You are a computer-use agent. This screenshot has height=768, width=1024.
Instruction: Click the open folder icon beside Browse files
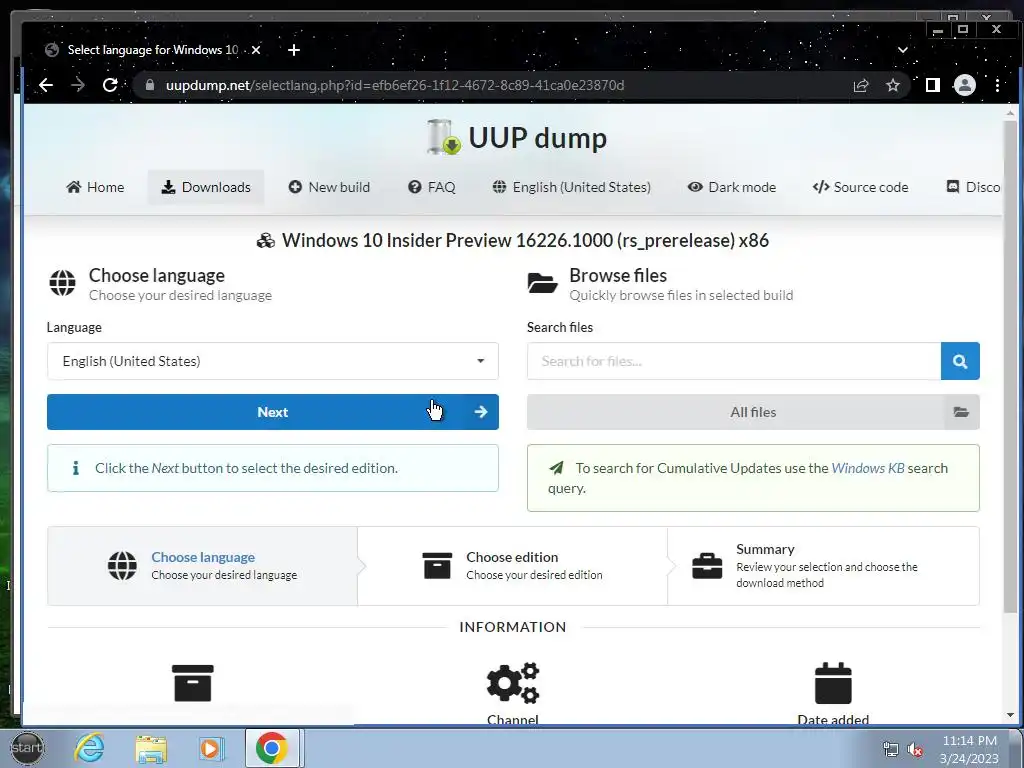click(x=542, y=283)
